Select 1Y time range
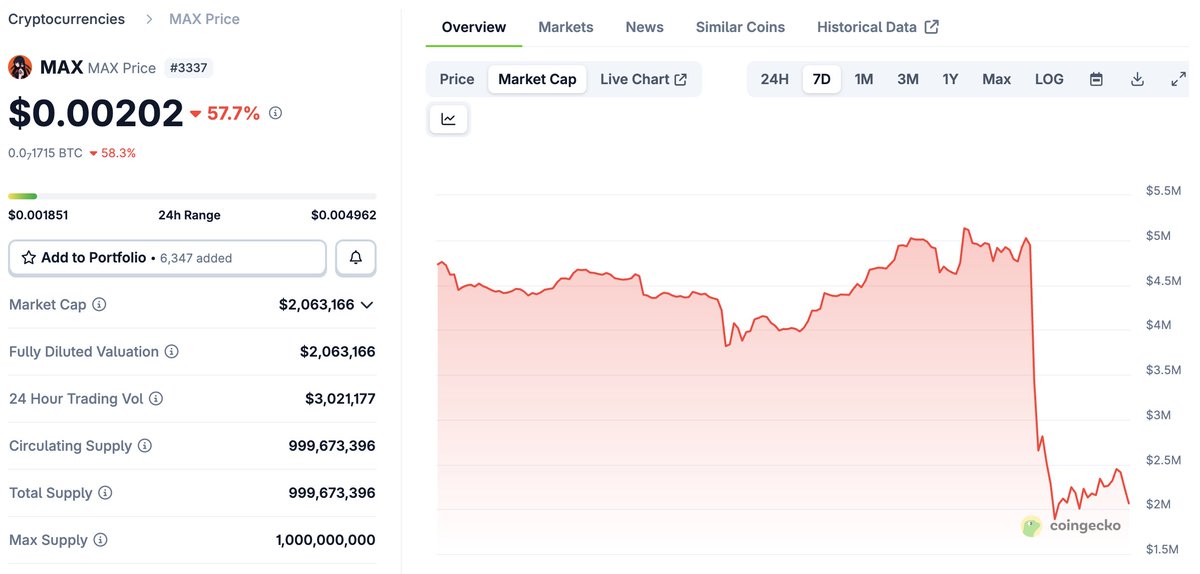The image size is (1200, 574). (950, 79)
